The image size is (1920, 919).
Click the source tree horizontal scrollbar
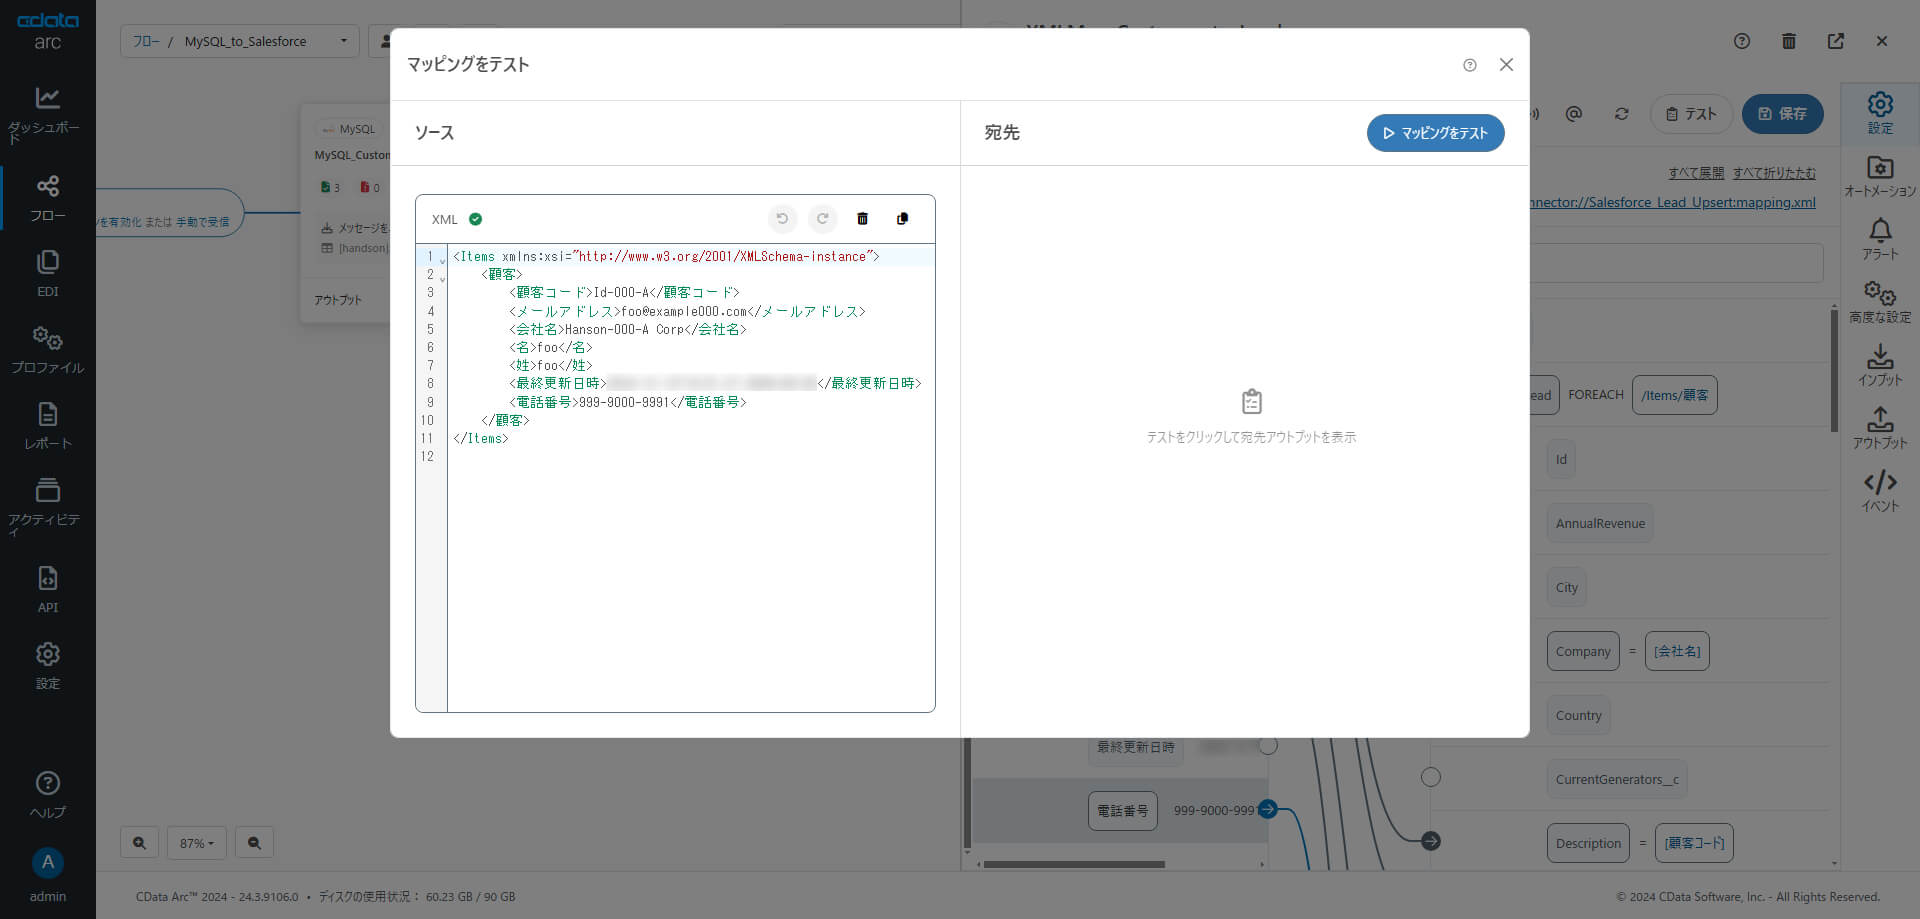(x=1074, y=864)
